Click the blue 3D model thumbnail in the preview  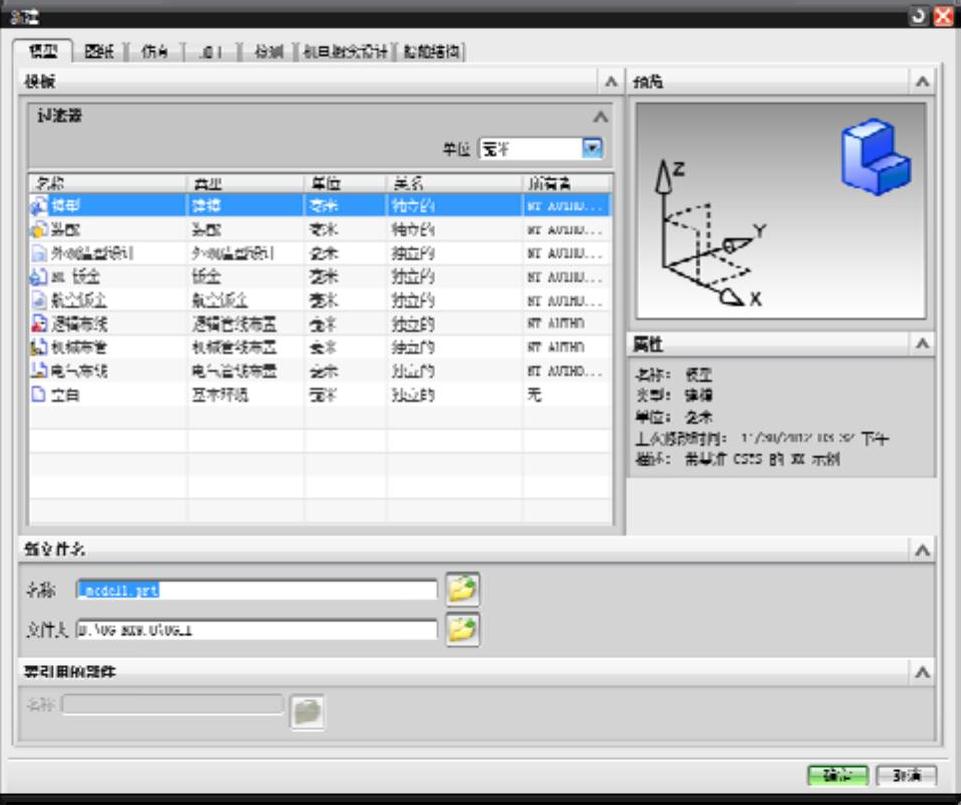click(x=876, y=158)
